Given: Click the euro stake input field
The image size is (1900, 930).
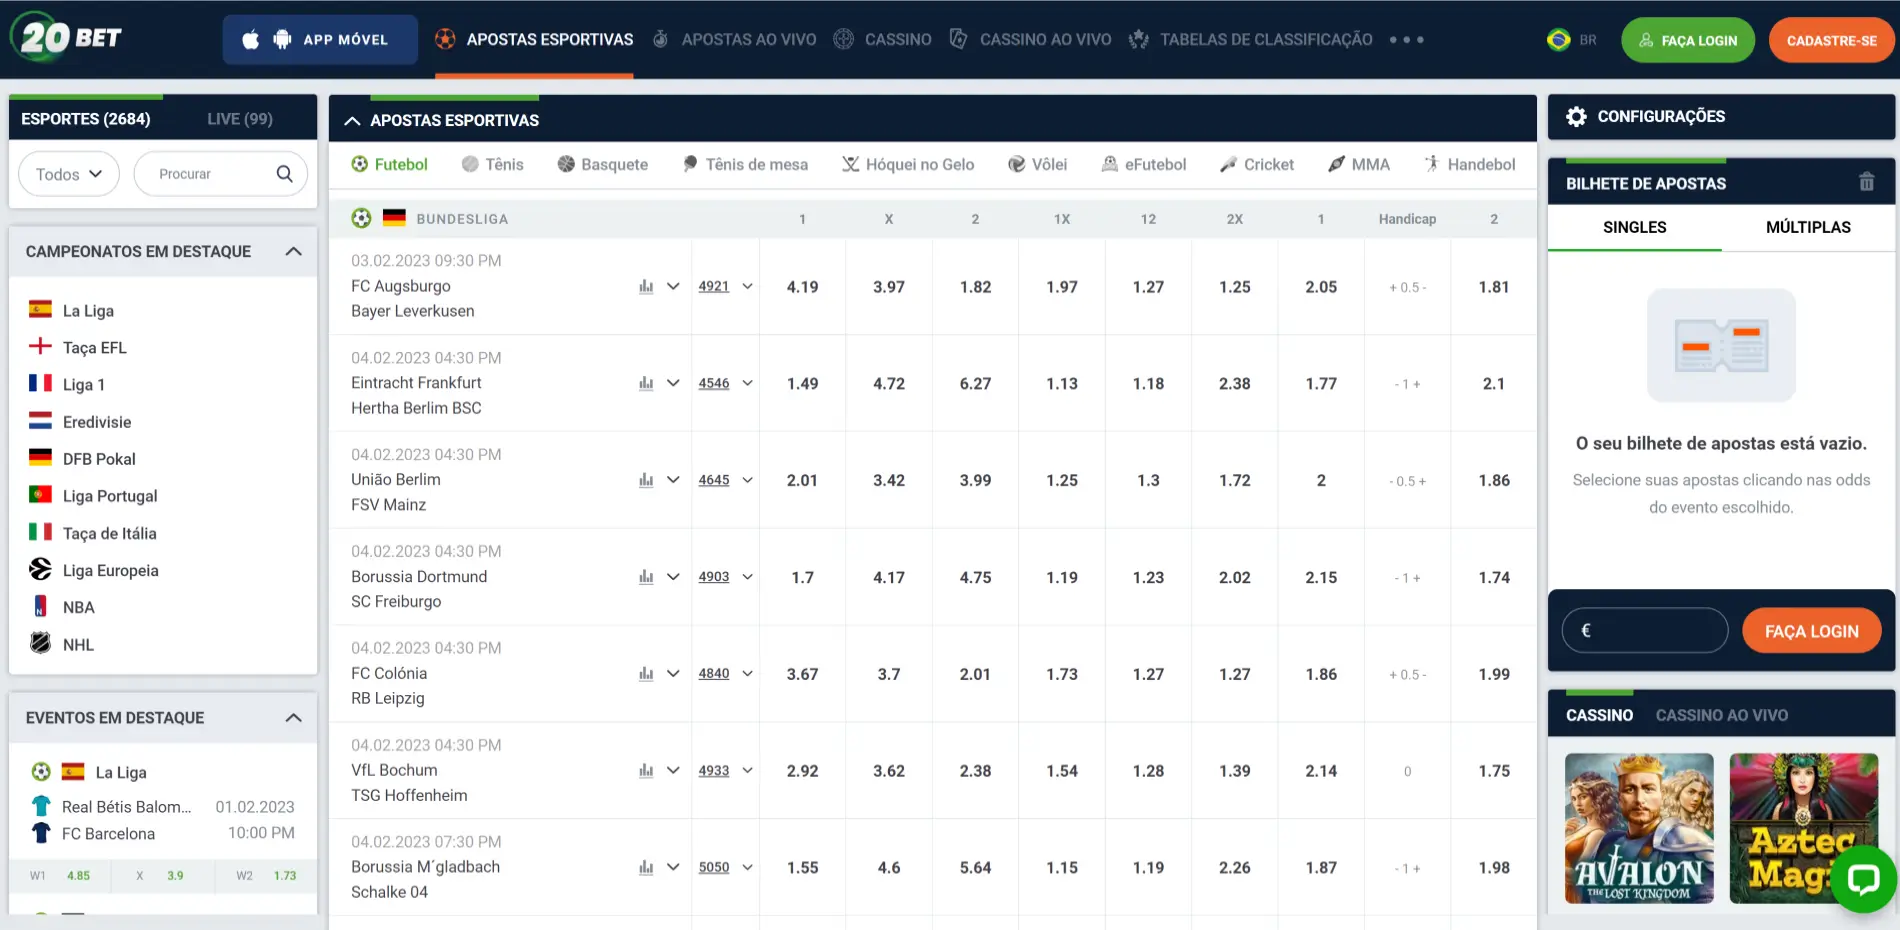Looking at the screenshot, I should click(x=1643, y=630).
